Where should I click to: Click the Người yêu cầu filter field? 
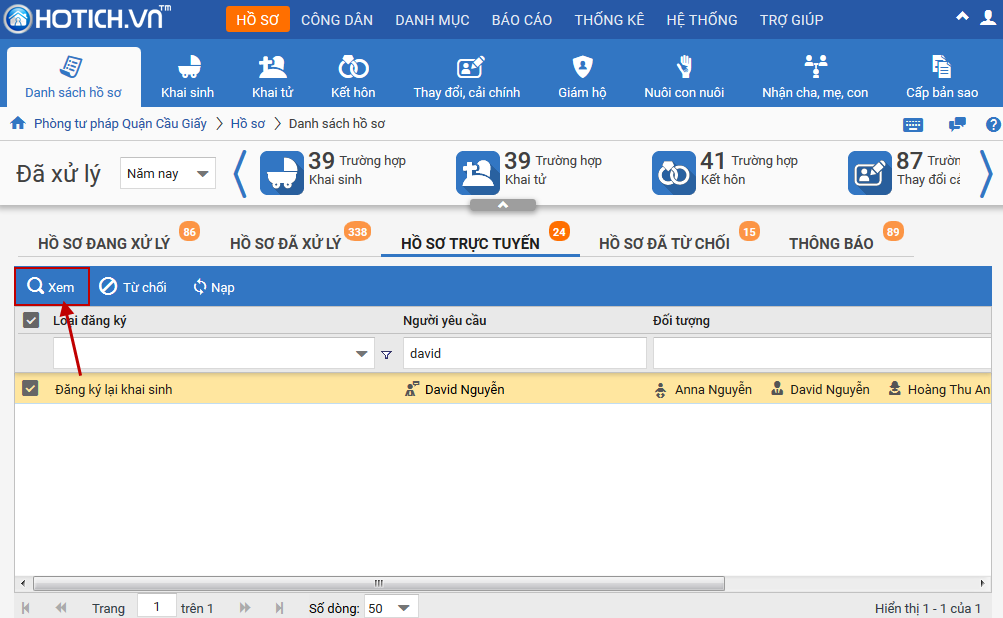pos(524,353)
